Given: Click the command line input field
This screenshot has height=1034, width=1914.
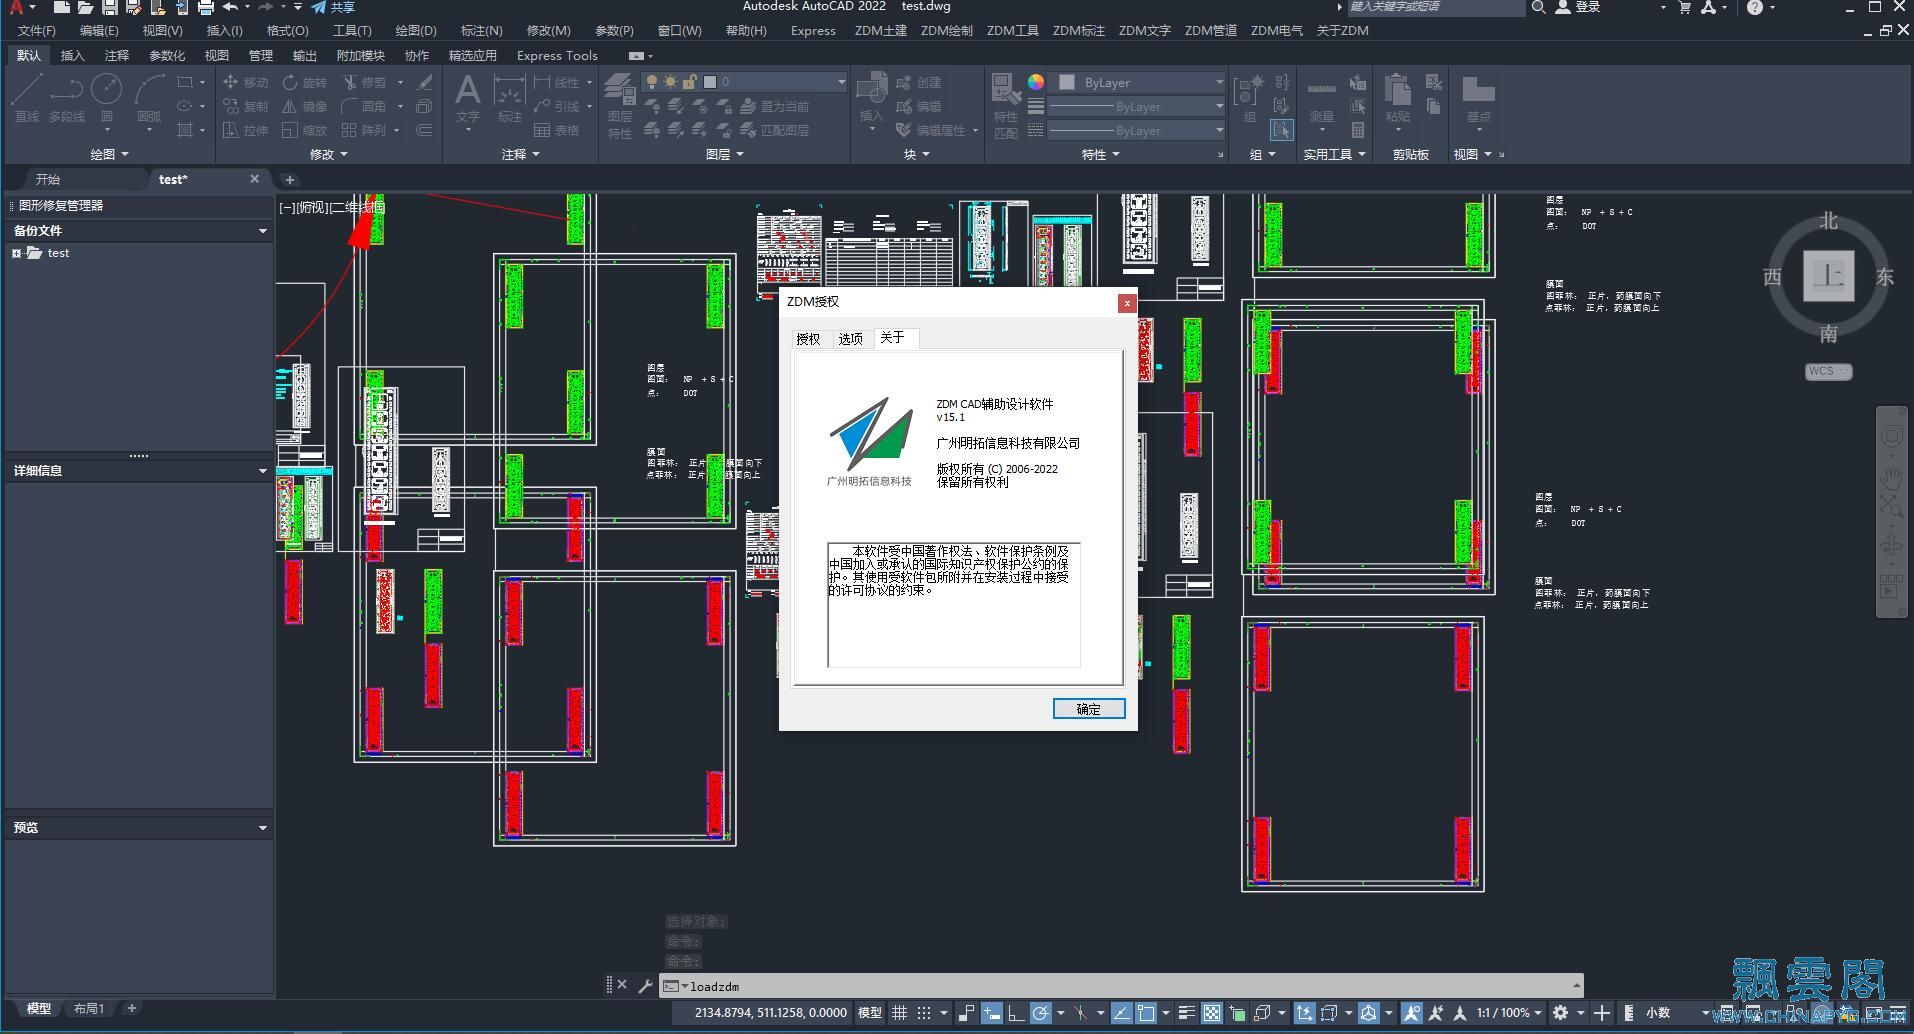Looking at the screenshot, I should pos(1120,986).
